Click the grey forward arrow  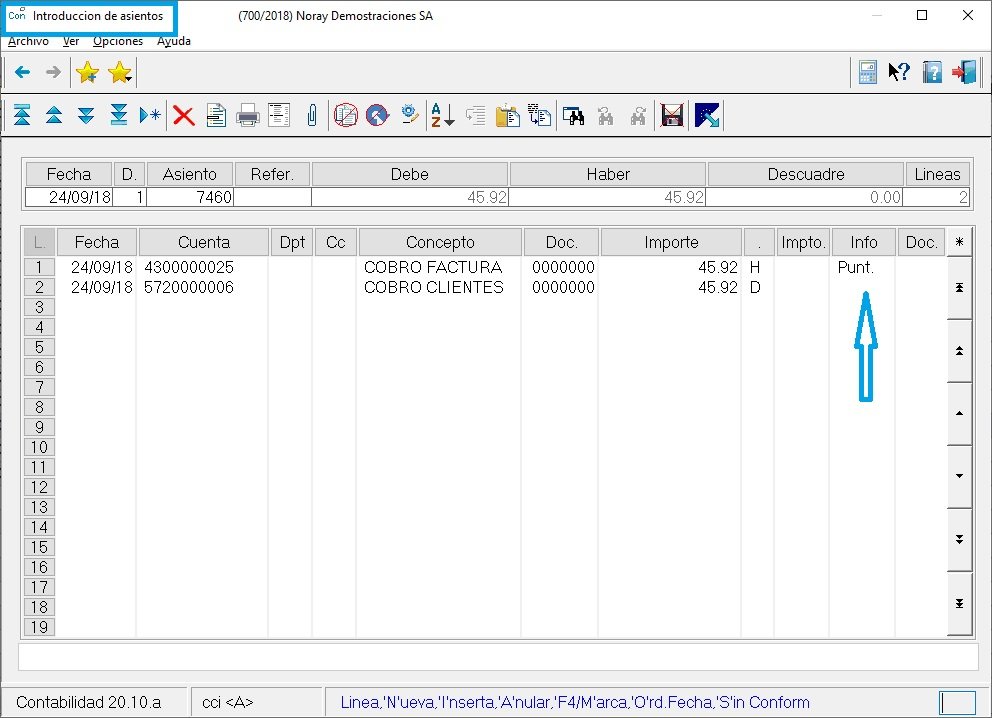54,72
